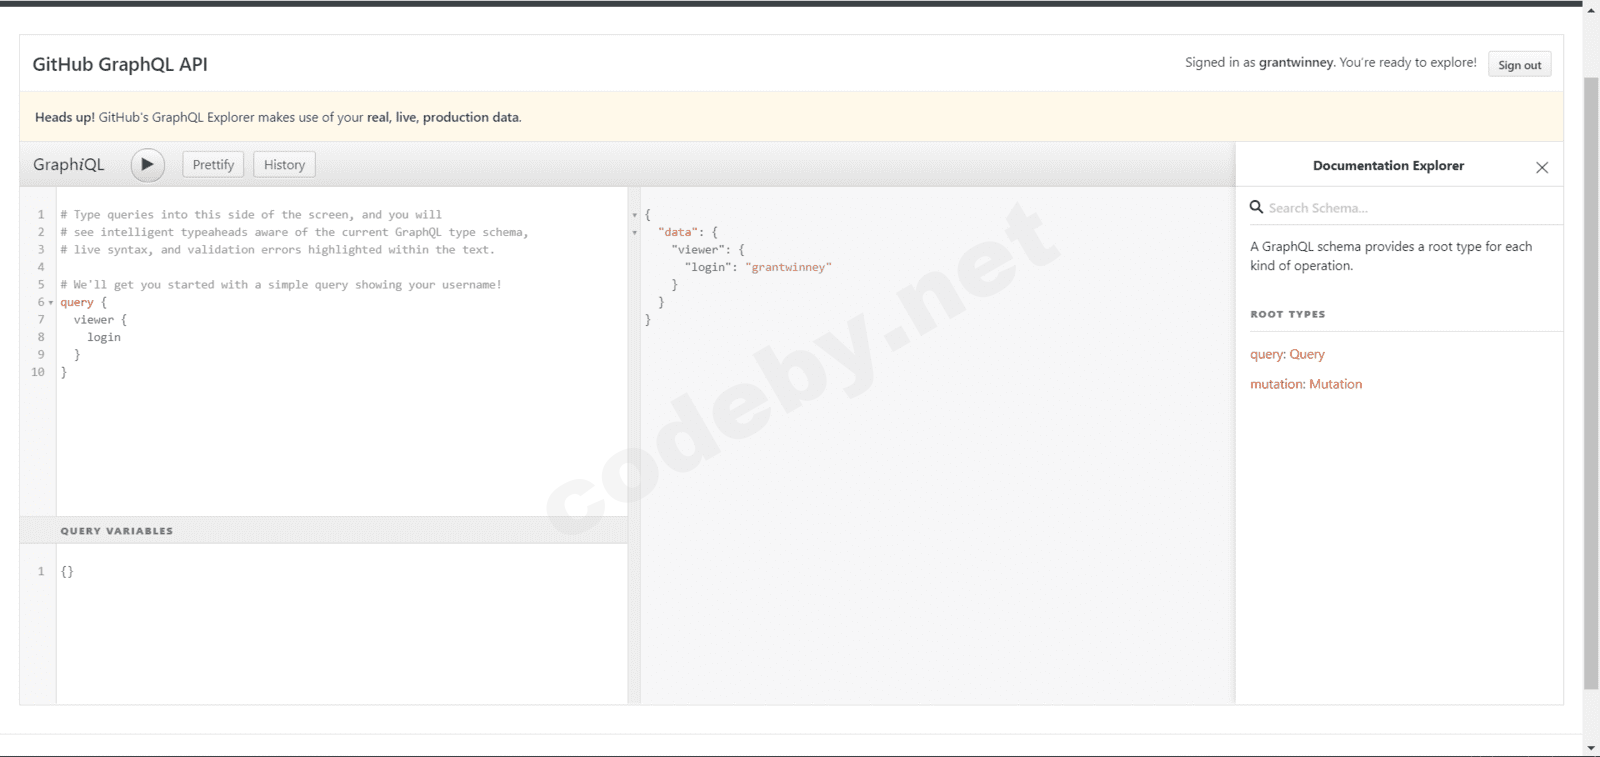The height and width of the screenshot is (757, 1600).
Task: Click the ROOT TYPES section label
Action: [1287, 314]
